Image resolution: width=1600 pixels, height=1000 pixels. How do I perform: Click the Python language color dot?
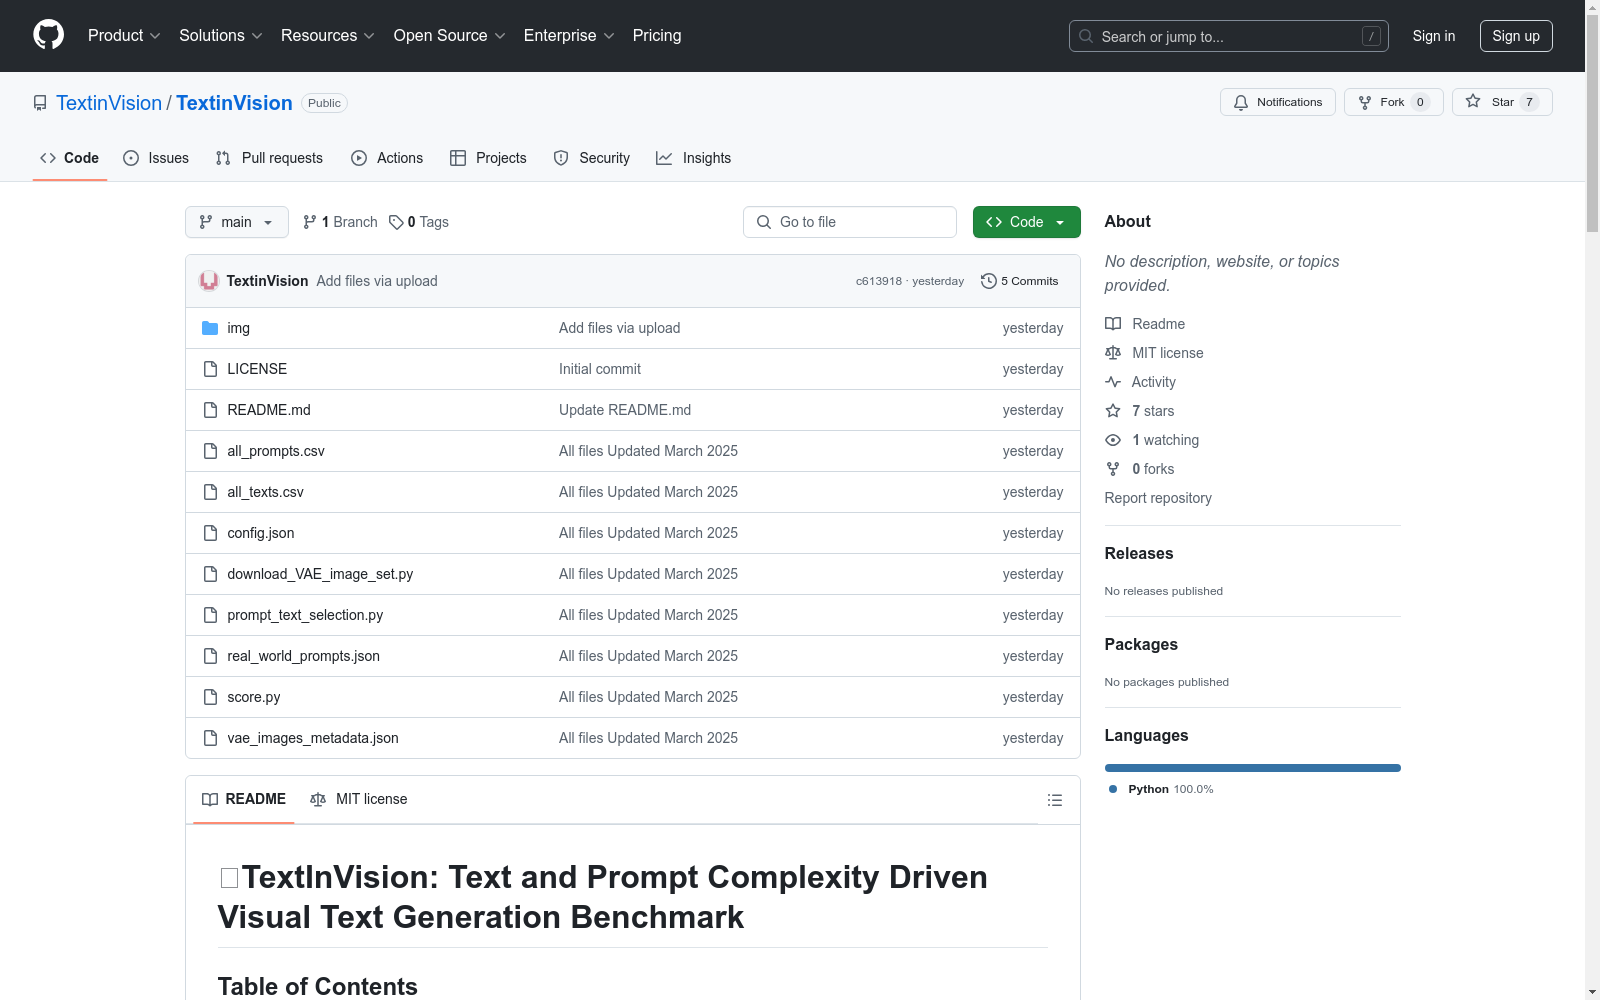[1113, 789]
